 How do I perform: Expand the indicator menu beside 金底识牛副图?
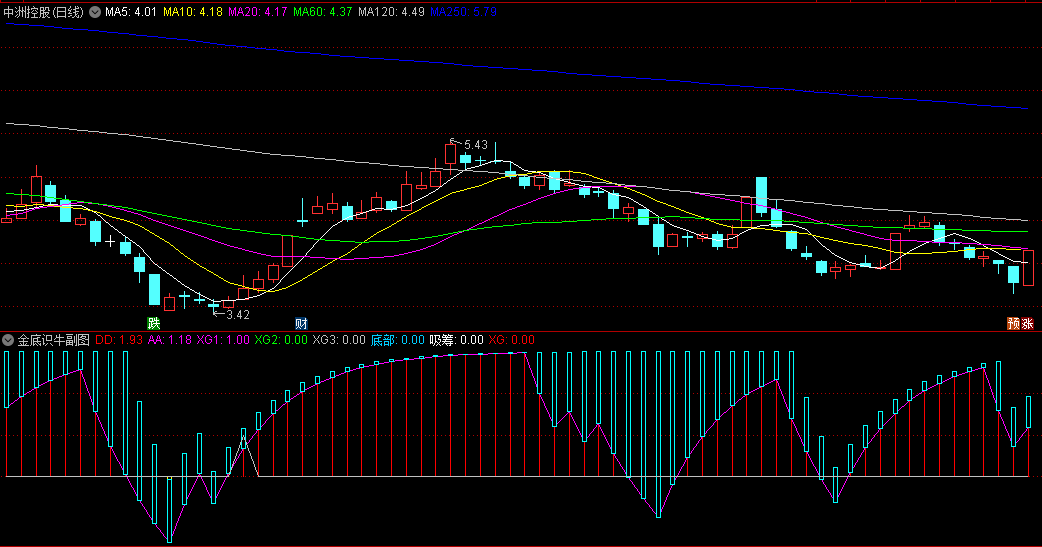tap(8, 340)
